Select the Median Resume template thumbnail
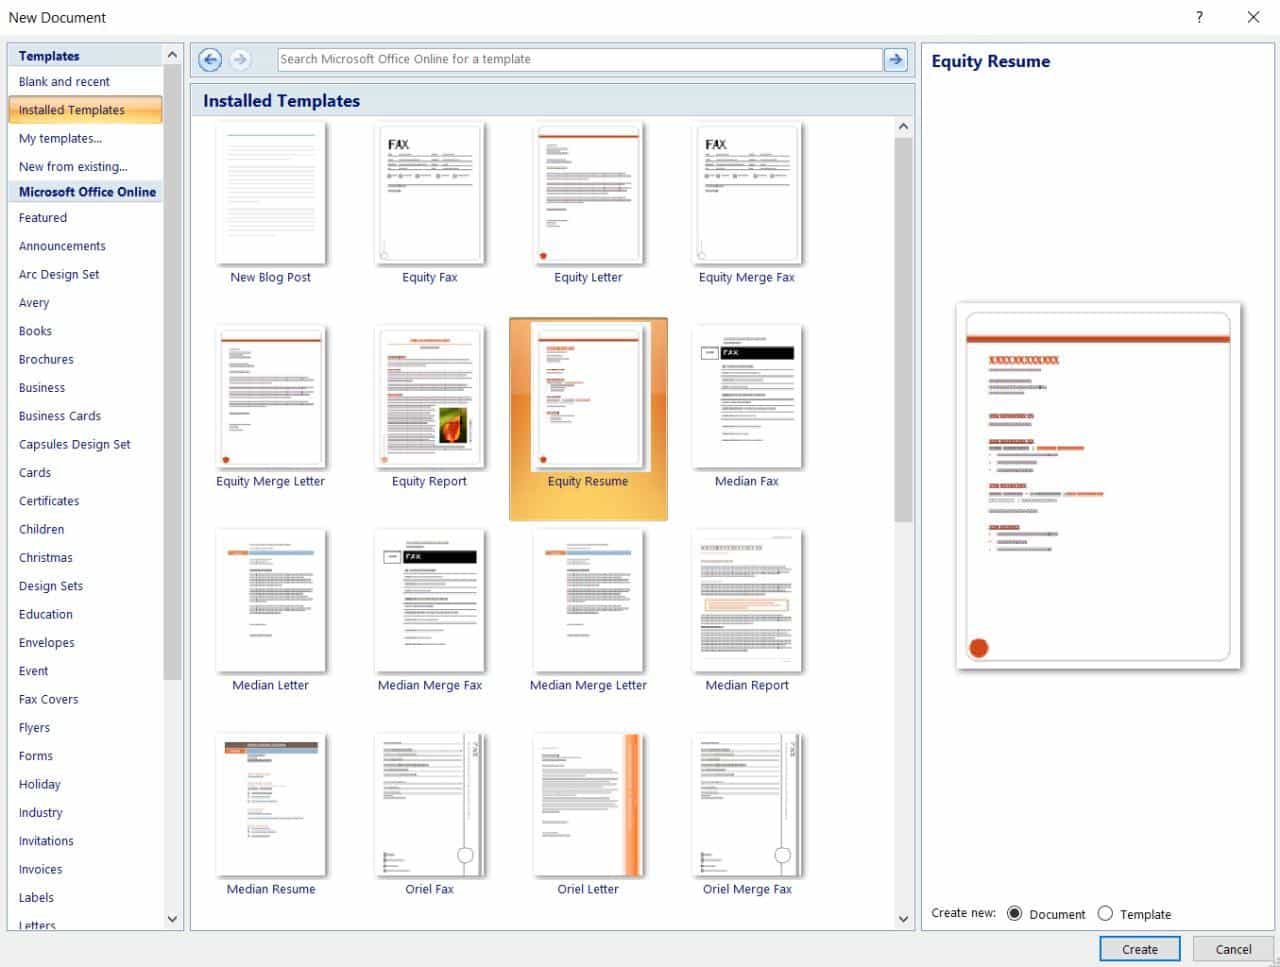This screenshot has height=967, width=1280. pos(271,805)
